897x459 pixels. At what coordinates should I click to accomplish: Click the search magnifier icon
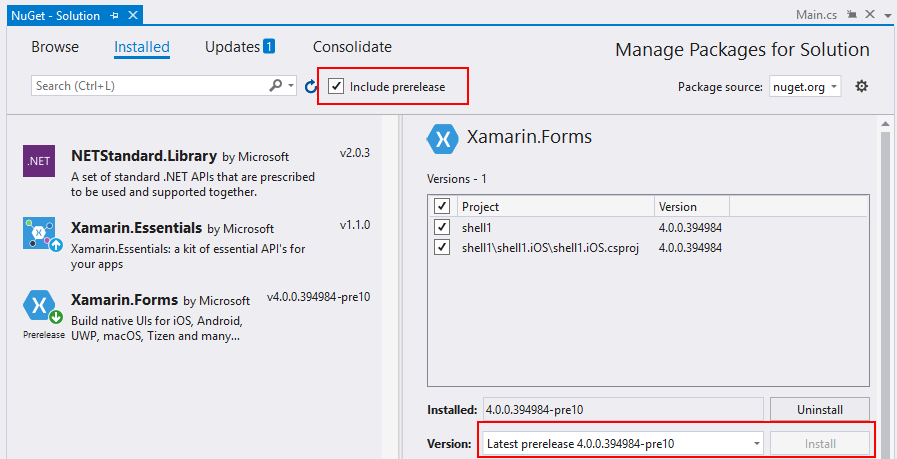(x=276, y=86)
